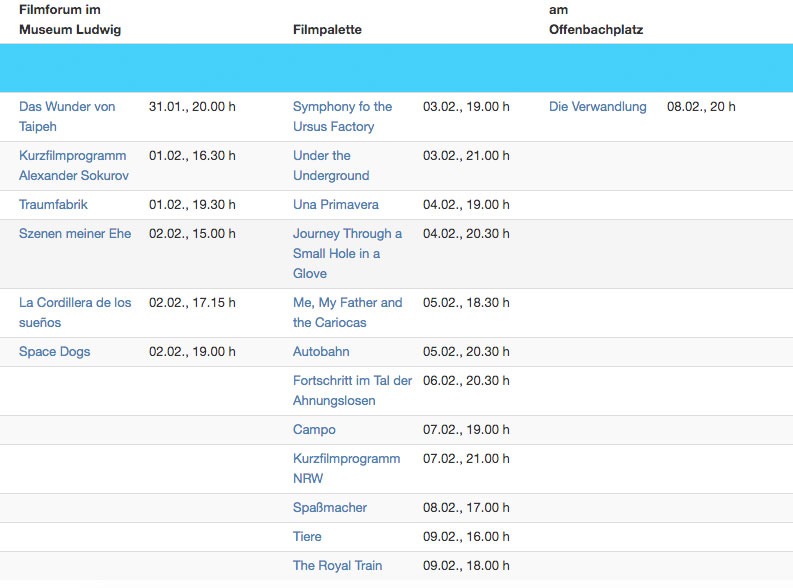The width and height of the screenshot is (793, 588).
Task: Select the showtime 03.02., 21.00 h
Action: (x=466, y=156)
